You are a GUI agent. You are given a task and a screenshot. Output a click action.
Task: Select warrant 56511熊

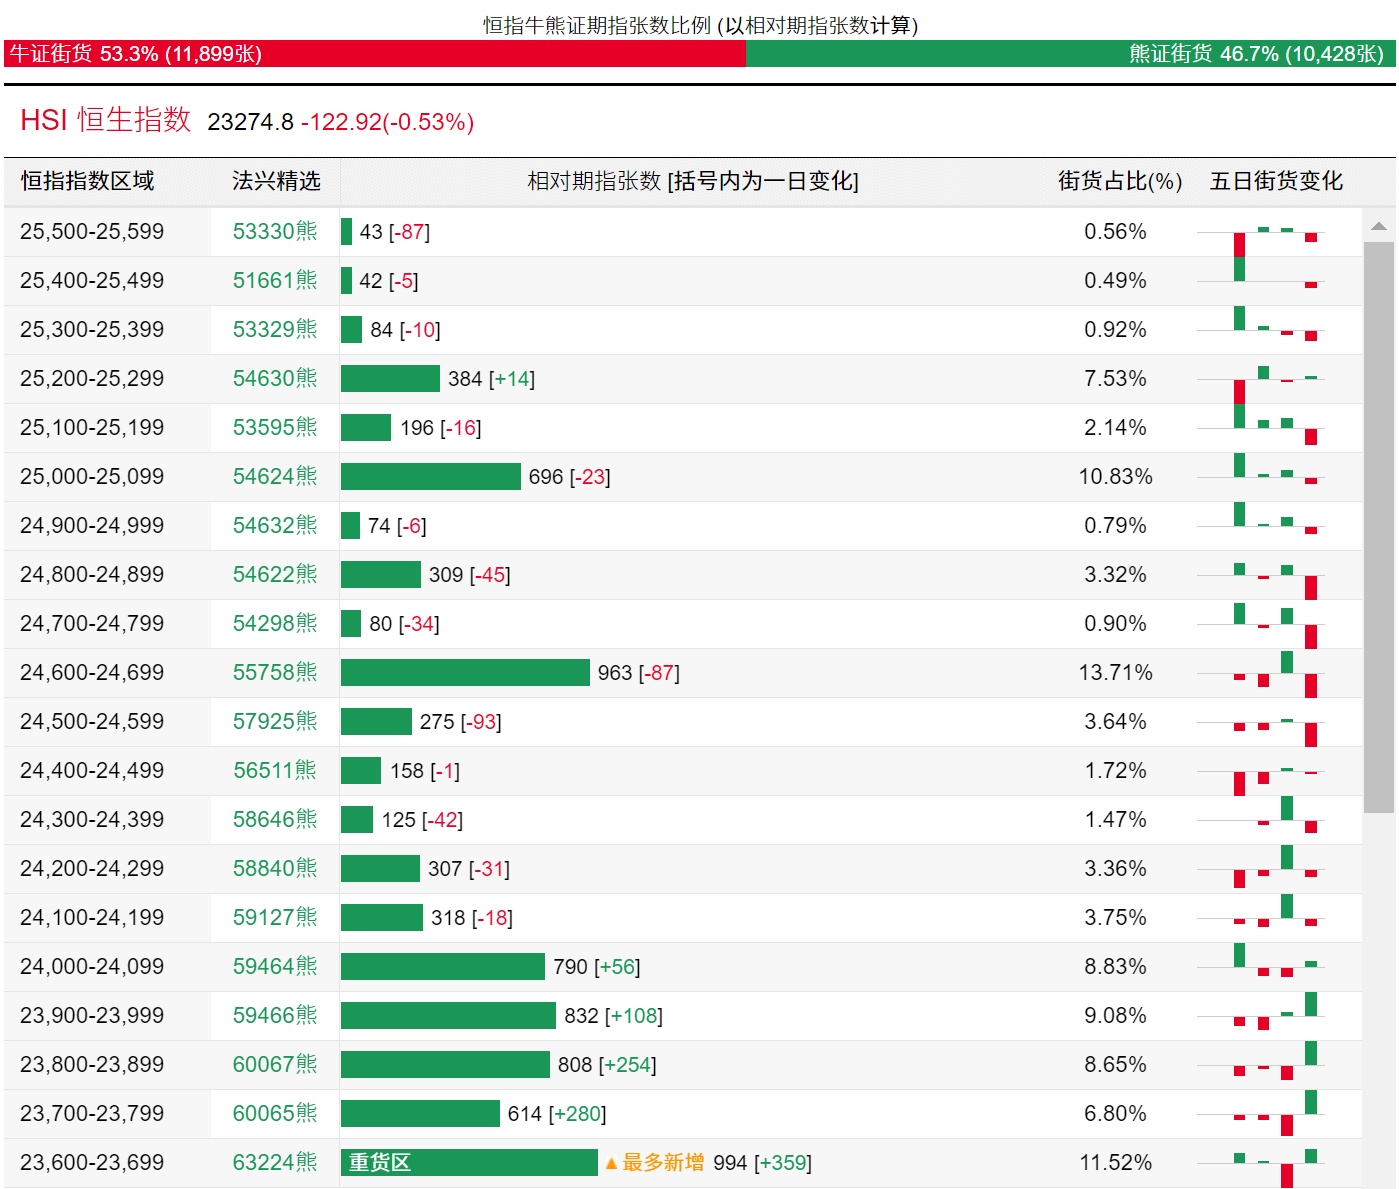tap(275, 770)
